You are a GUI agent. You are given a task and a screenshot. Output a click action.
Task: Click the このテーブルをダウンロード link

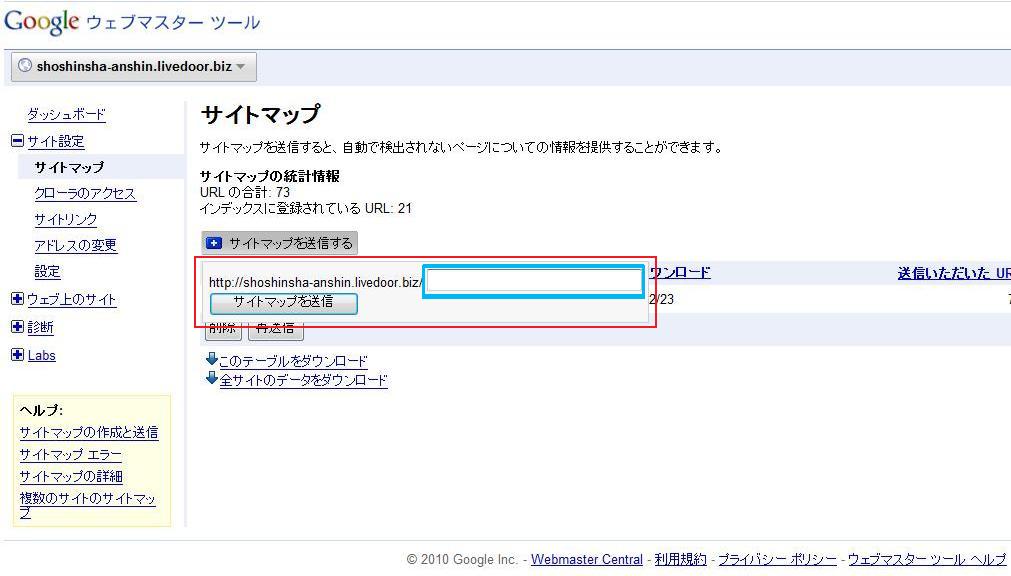[x=293, y=361]
